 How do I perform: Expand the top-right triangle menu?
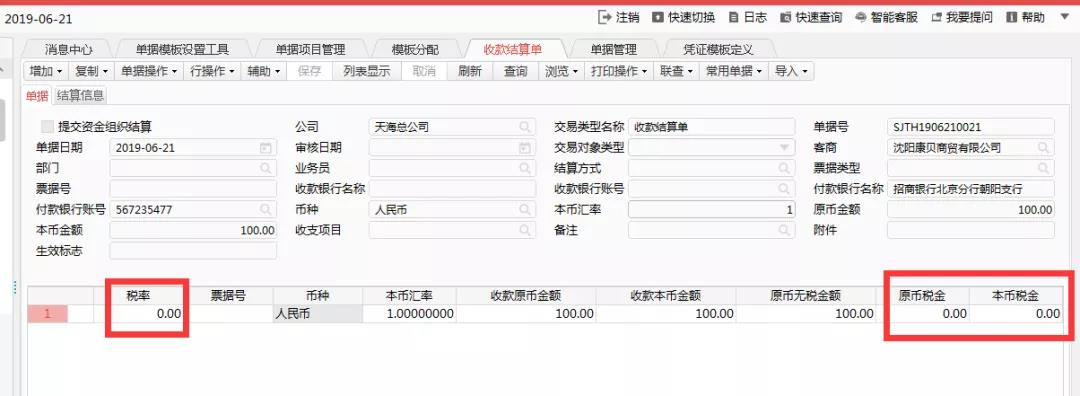point(1066,17)
